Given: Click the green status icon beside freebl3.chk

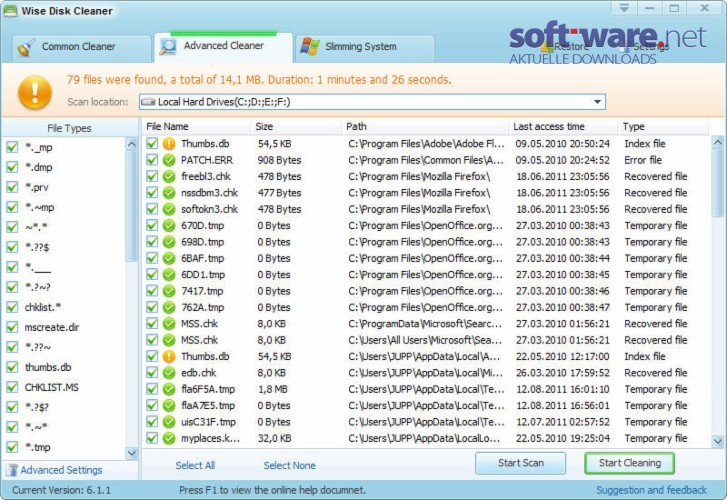Looking at the screenshot, I should click(x=169, y=177).
